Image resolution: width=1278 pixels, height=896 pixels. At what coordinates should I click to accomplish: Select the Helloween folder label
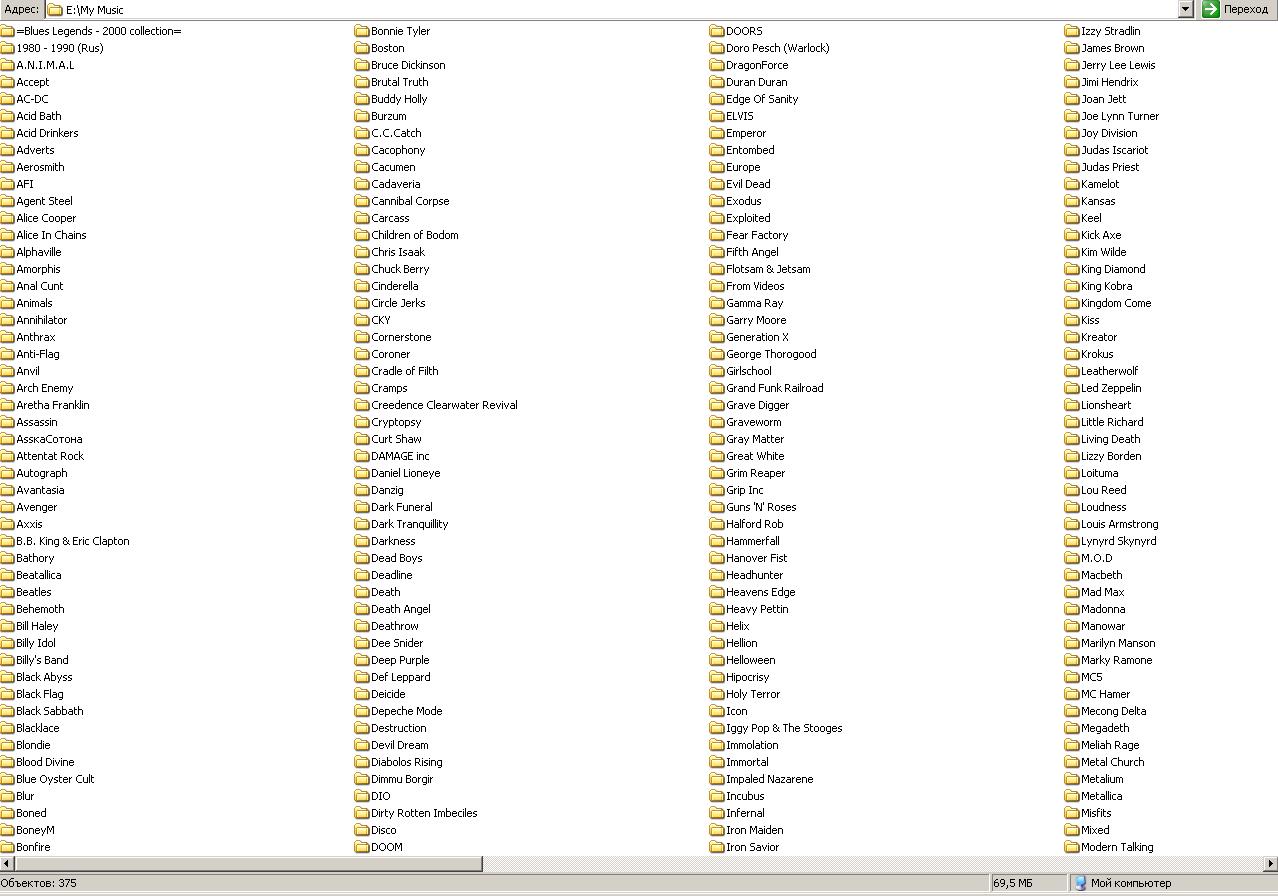[750, 660]
